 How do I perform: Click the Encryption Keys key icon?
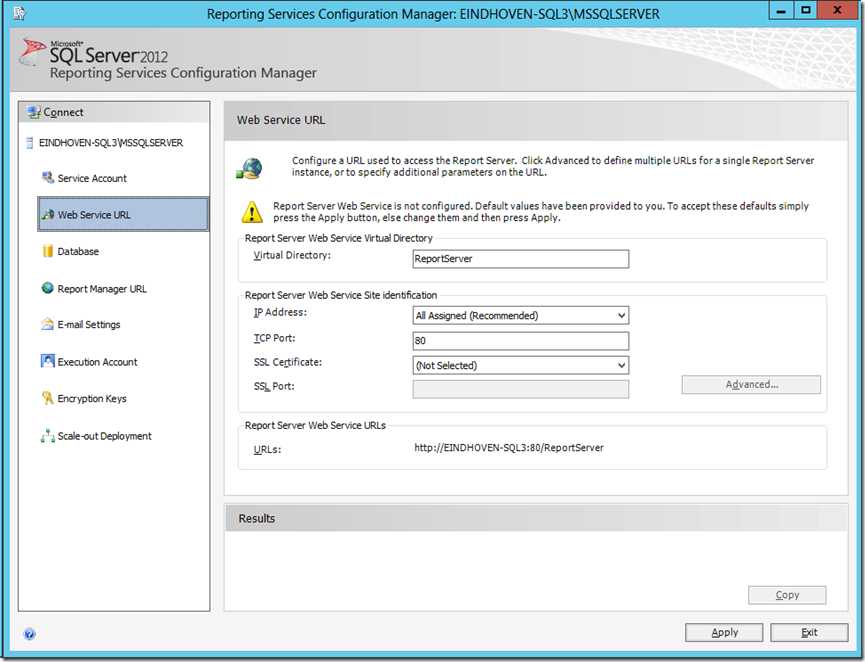[x=48, y=398]
